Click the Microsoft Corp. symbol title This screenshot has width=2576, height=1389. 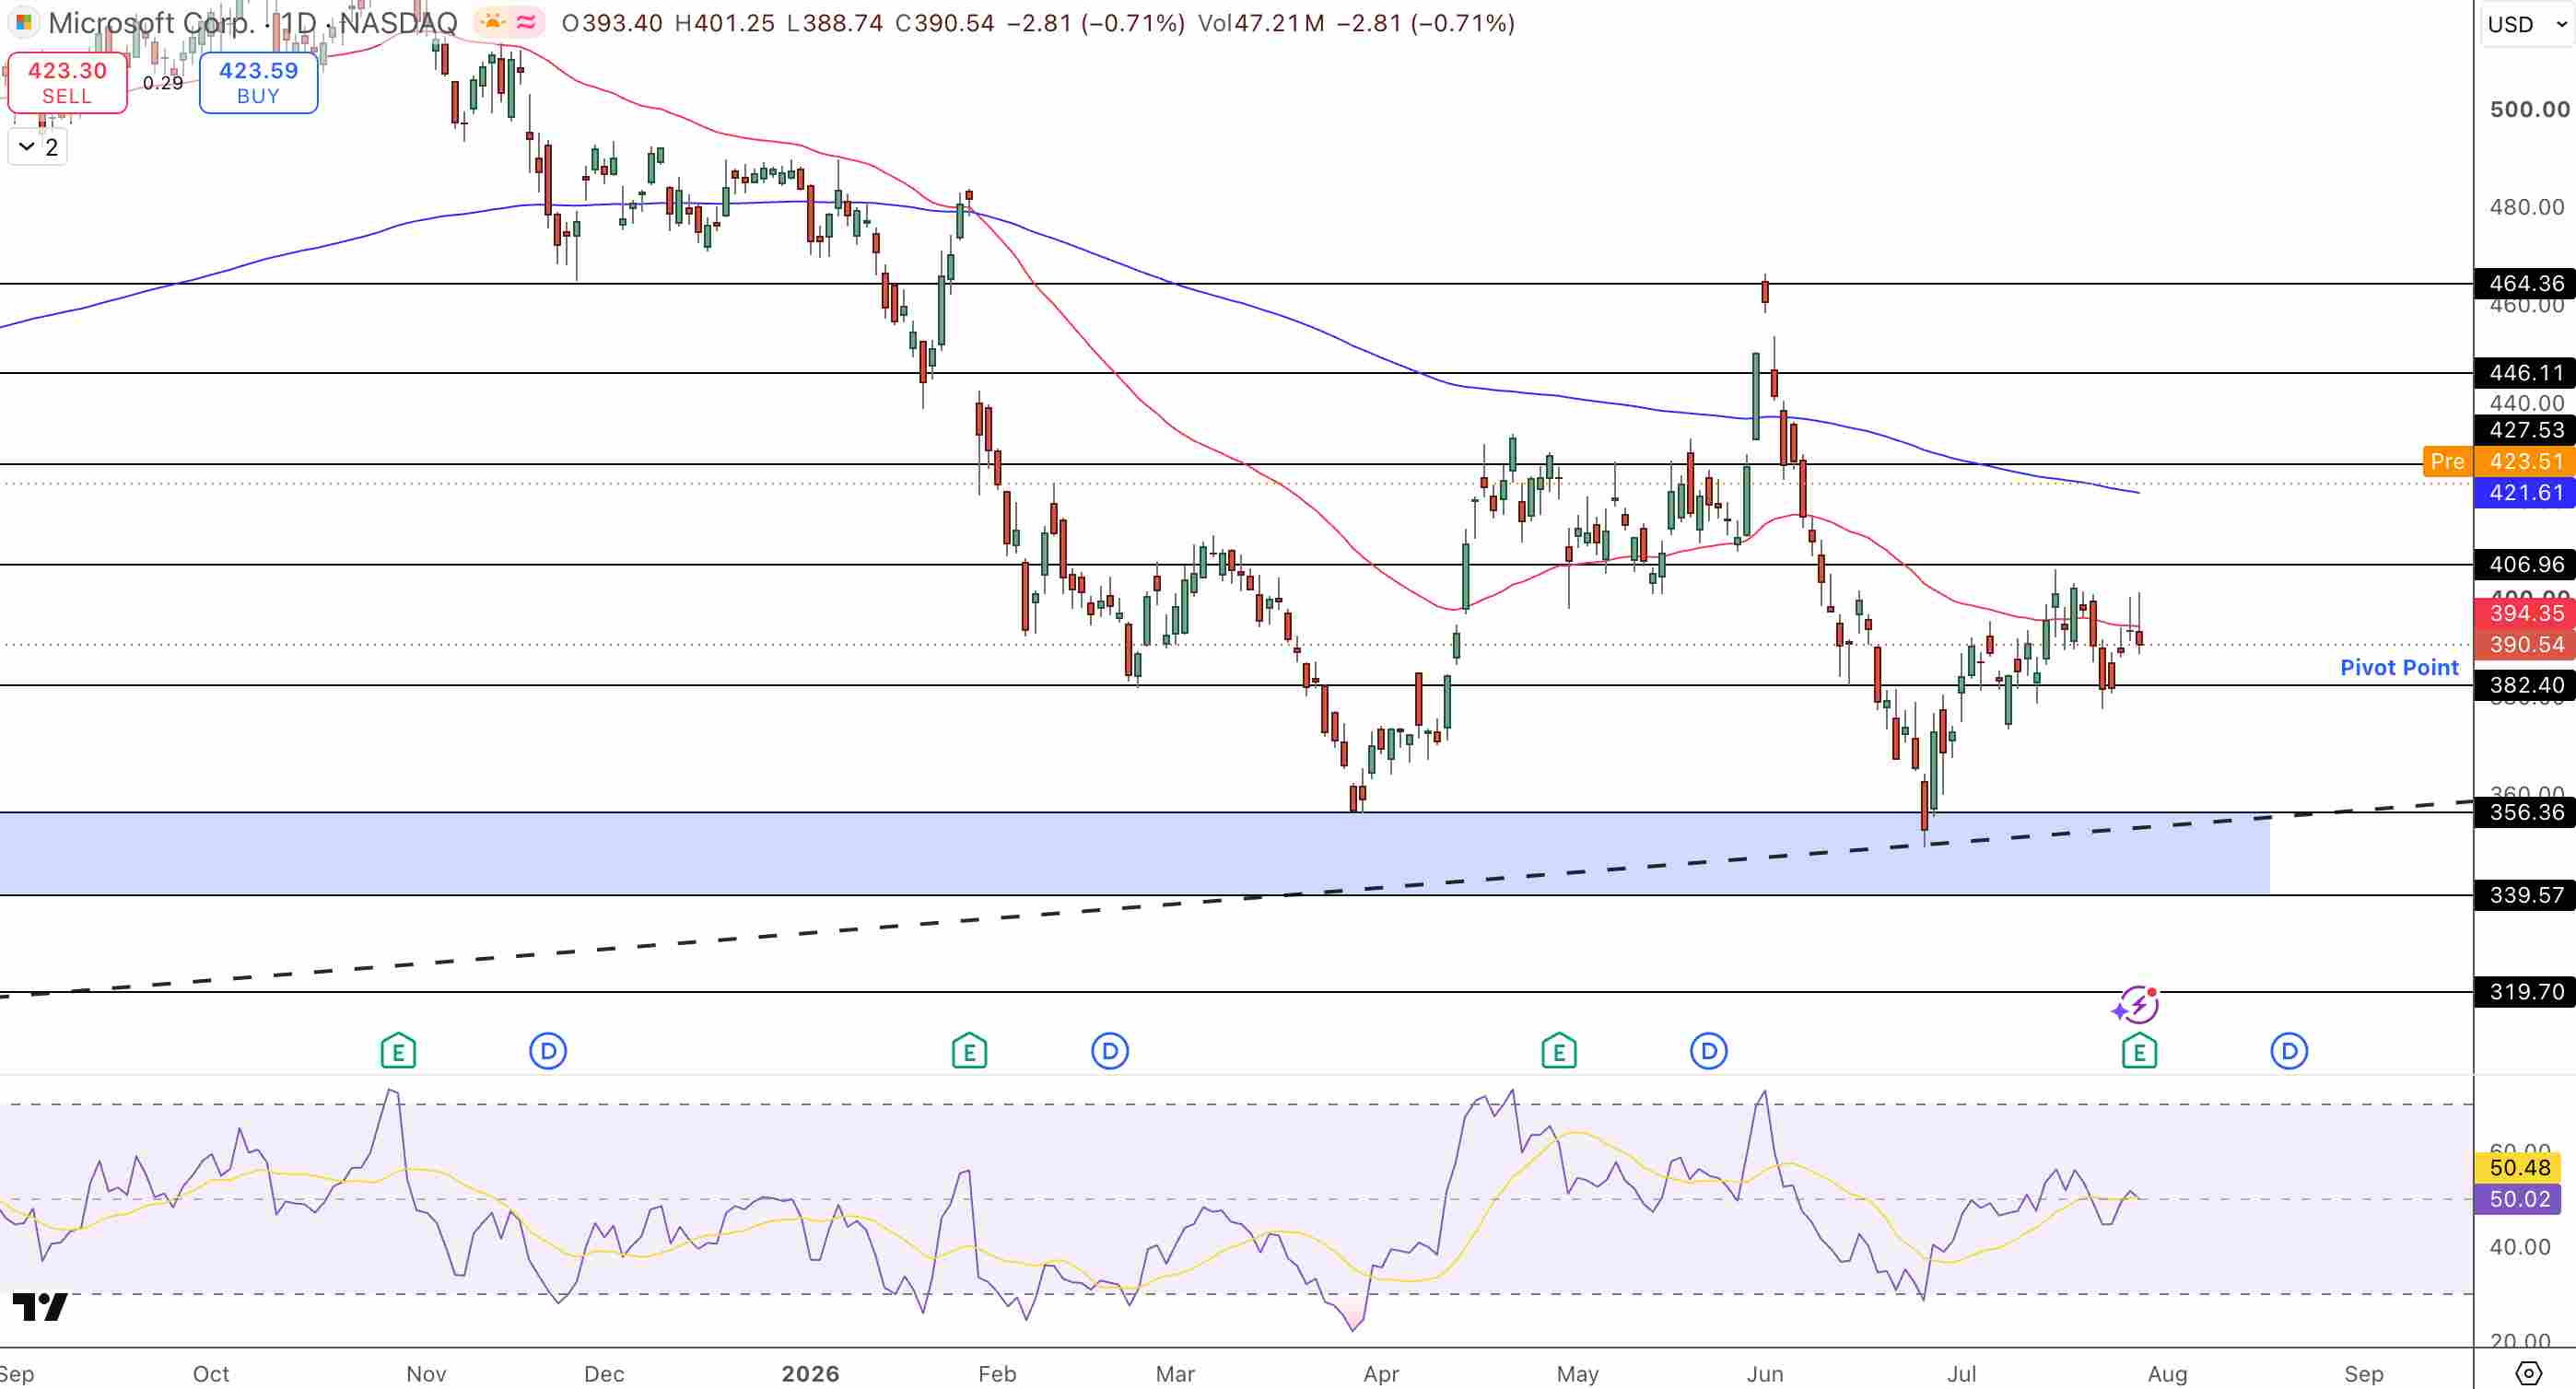pos(152,22)
